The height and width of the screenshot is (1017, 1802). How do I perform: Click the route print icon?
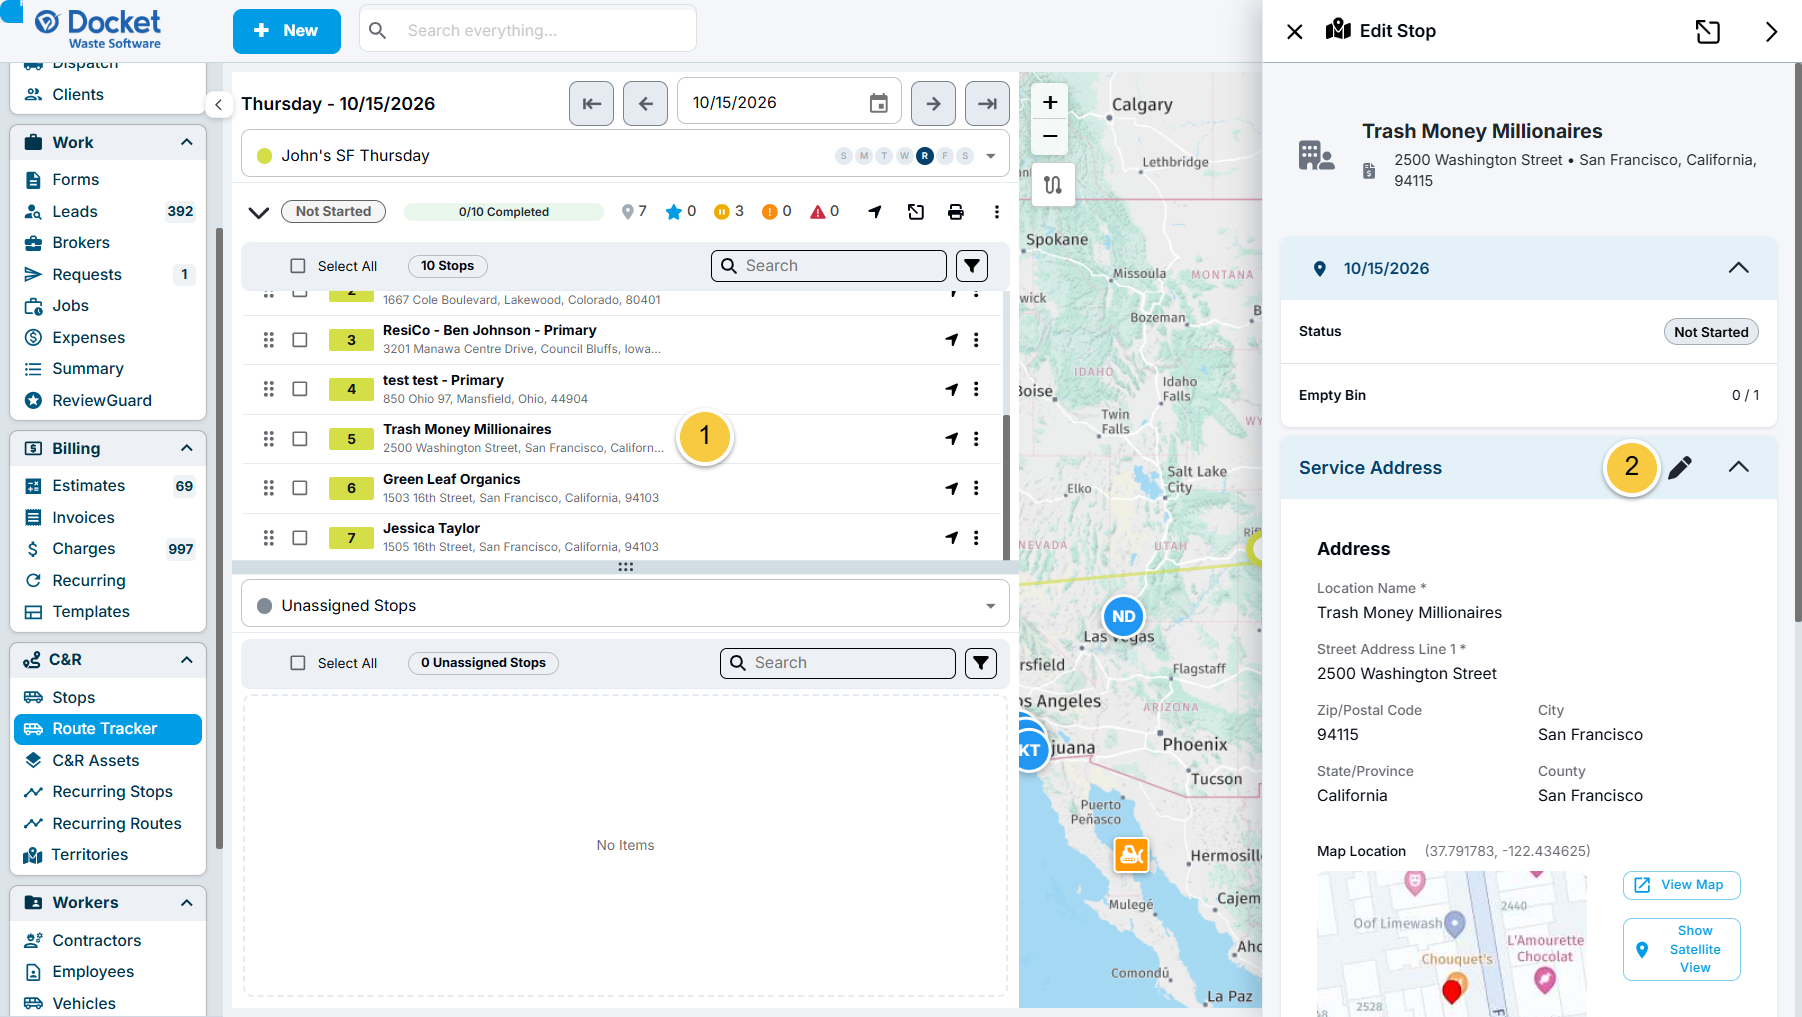tap(956, 212)
